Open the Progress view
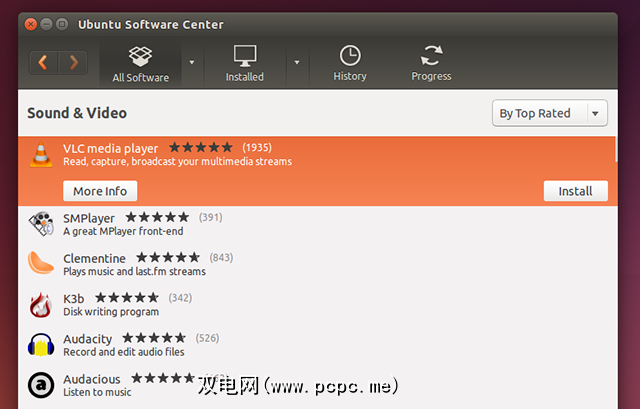 pos(431,64)
